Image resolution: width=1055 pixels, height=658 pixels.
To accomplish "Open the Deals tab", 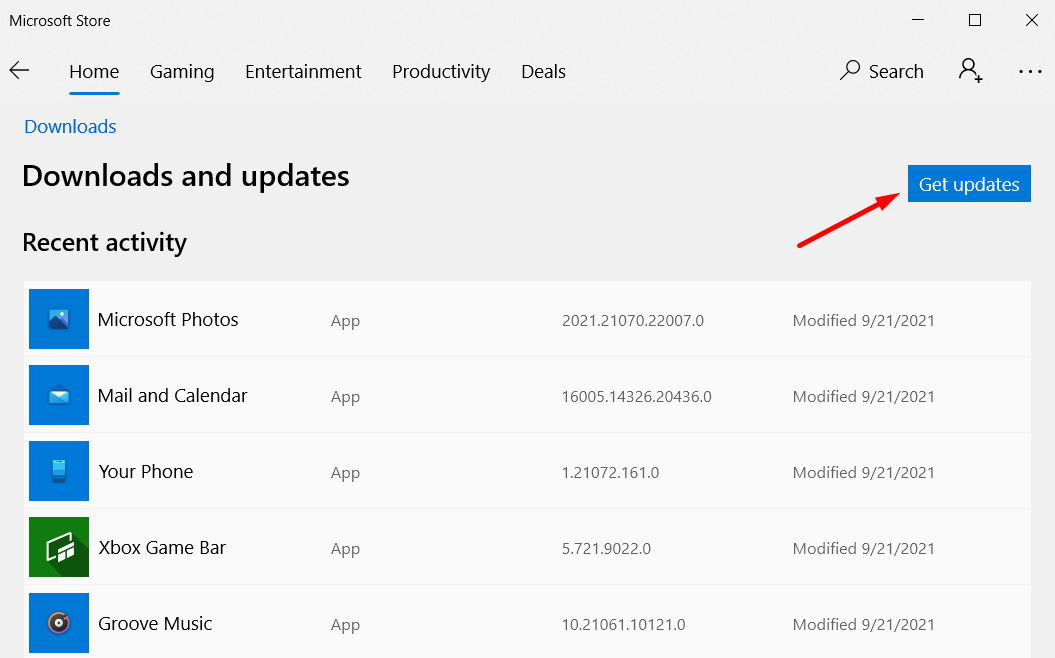I will pyautogui.click(x=544, y=71).
